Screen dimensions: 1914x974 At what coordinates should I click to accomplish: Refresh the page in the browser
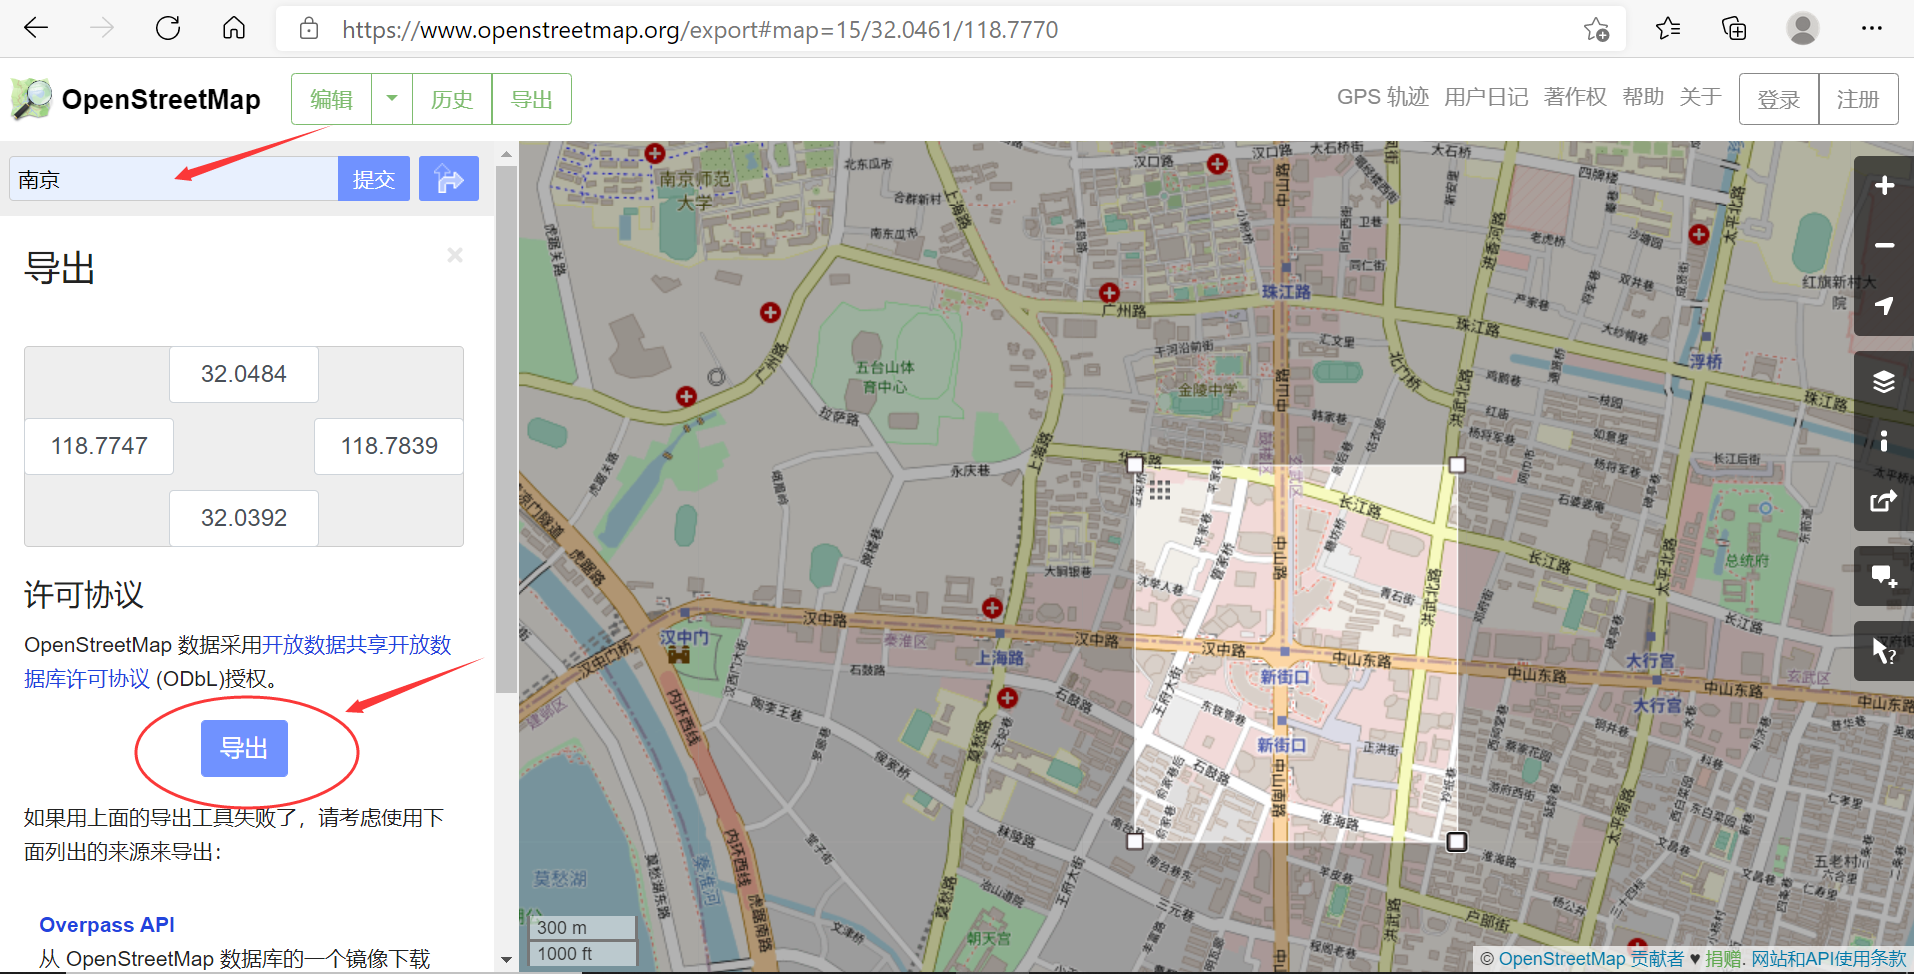168,28
